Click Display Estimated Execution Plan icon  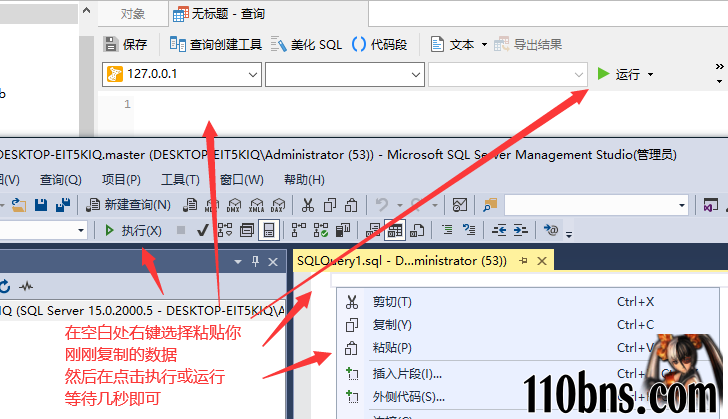coord(225,230)
